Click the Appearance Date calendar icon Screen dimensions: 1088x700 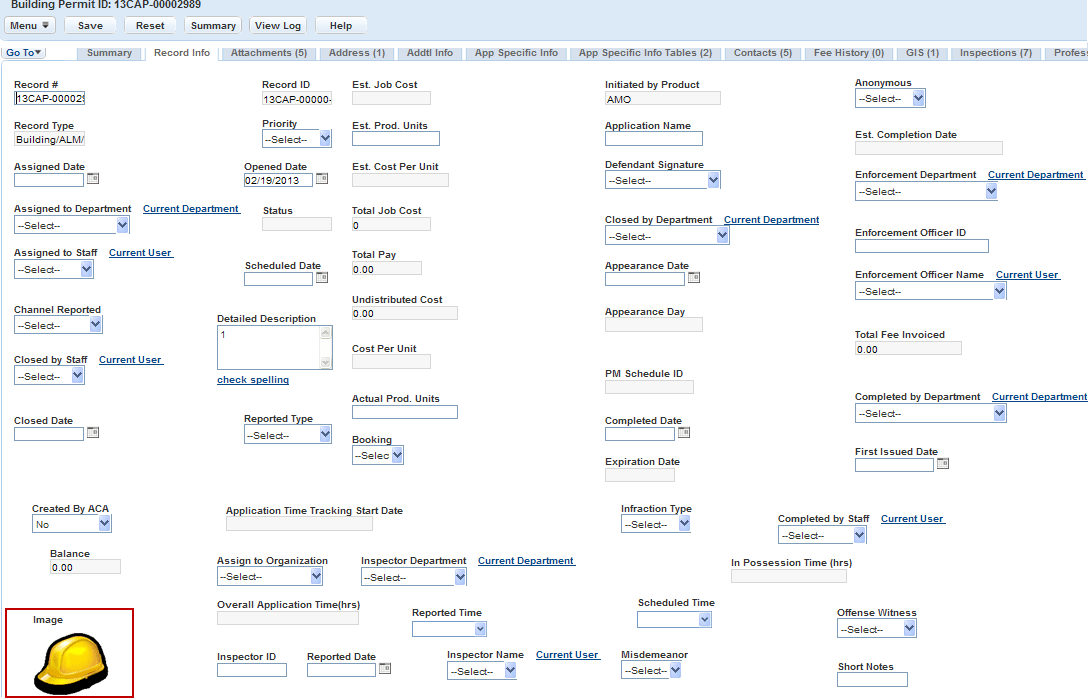pyautogui.click(x=694, y=278)
